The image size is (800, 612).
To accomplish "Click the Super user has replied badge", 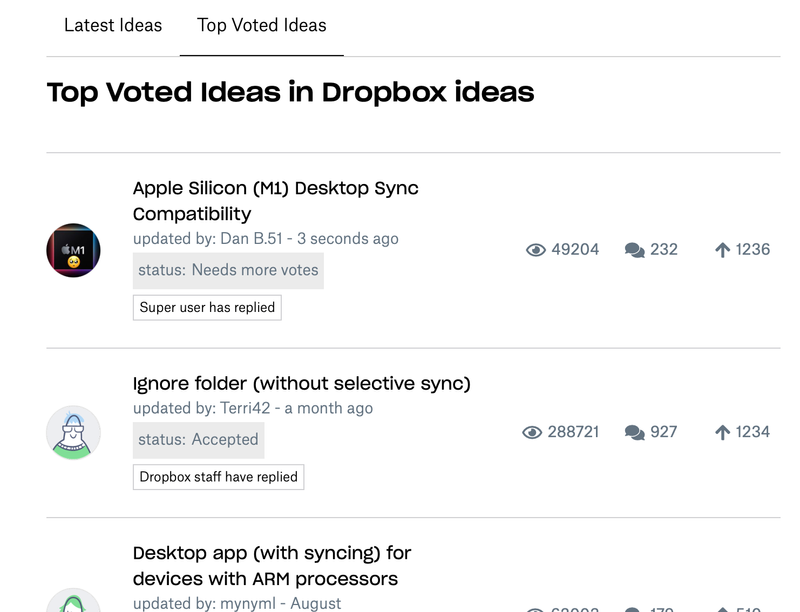I will tap(207, 307).
